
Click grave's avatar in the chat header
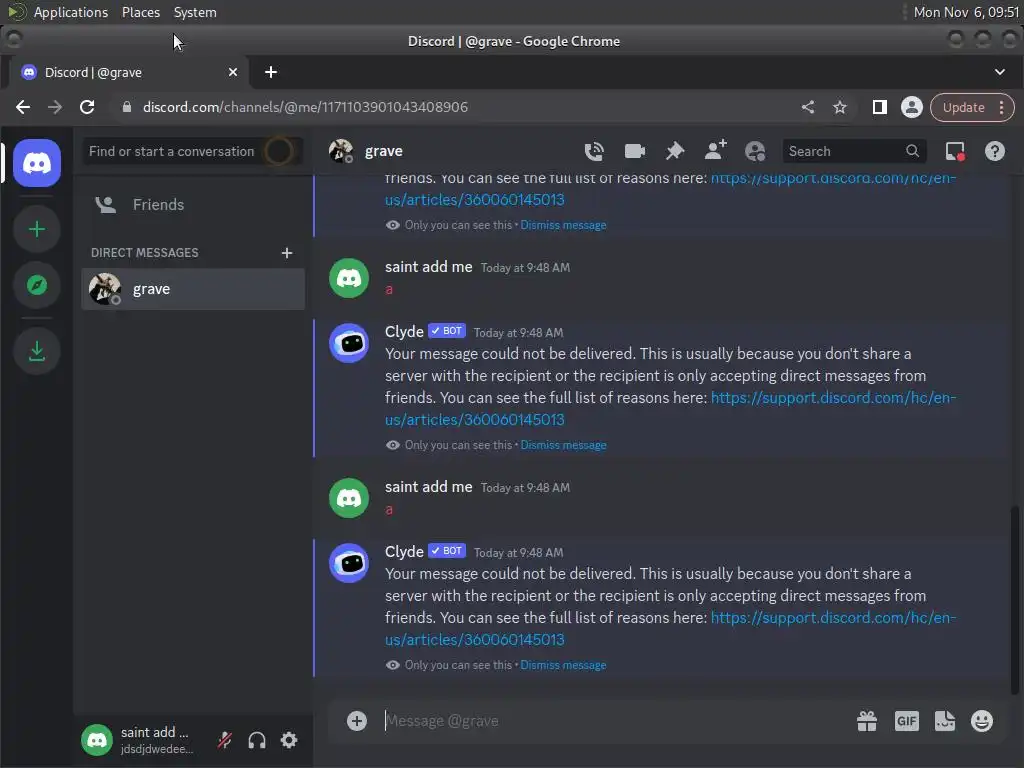(341, 152)
